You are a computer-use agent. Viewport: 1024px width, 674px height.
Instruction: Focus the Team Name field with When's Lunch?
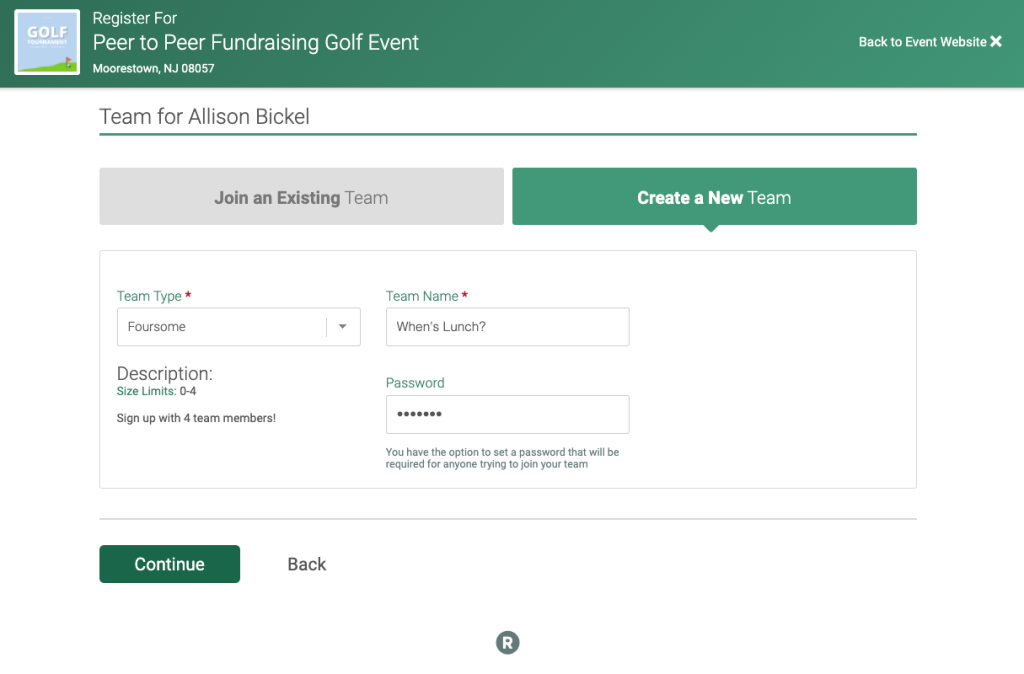(507, 327)
